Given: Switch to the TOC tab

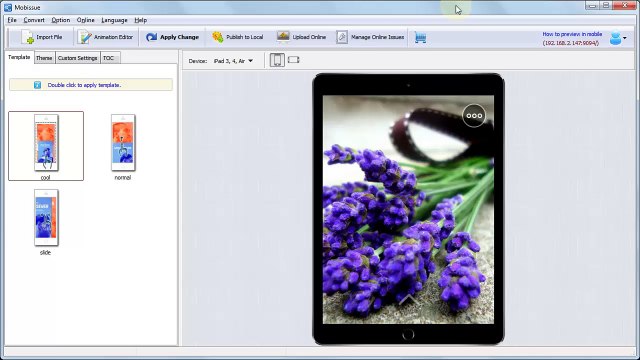Looking at the screenshot, I should pos(109,58).
